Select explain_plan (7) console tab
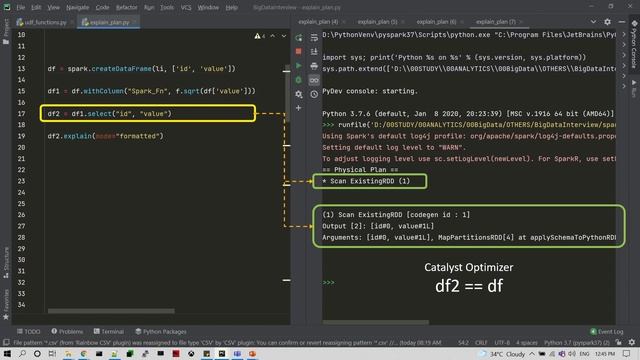Image resolution: width=640 pixels, height=360 pixels. pyautogui.click(x=496, y=22)
